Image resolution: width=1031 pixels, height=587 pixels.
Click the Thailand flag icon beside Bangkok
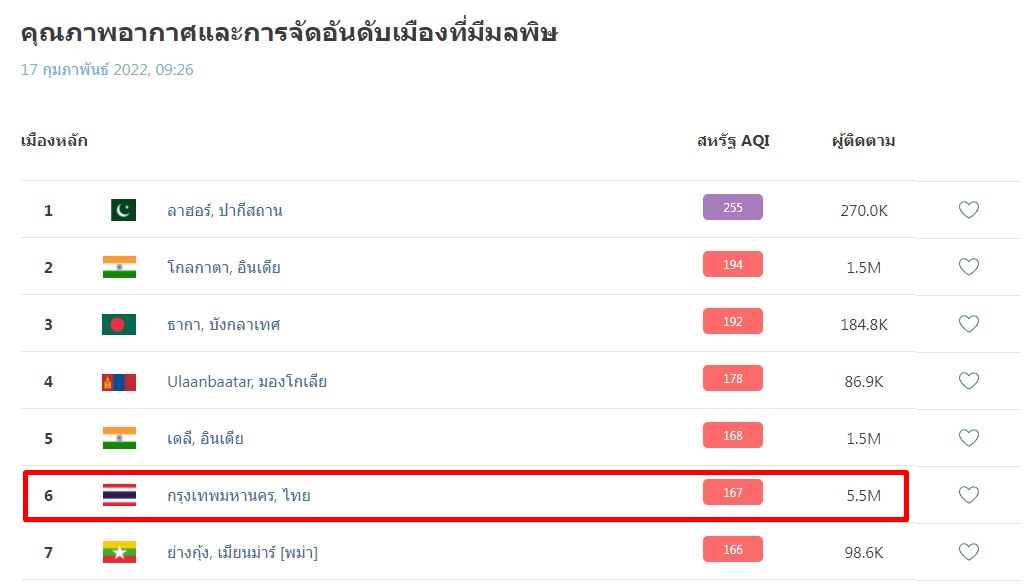coord(121,493)
